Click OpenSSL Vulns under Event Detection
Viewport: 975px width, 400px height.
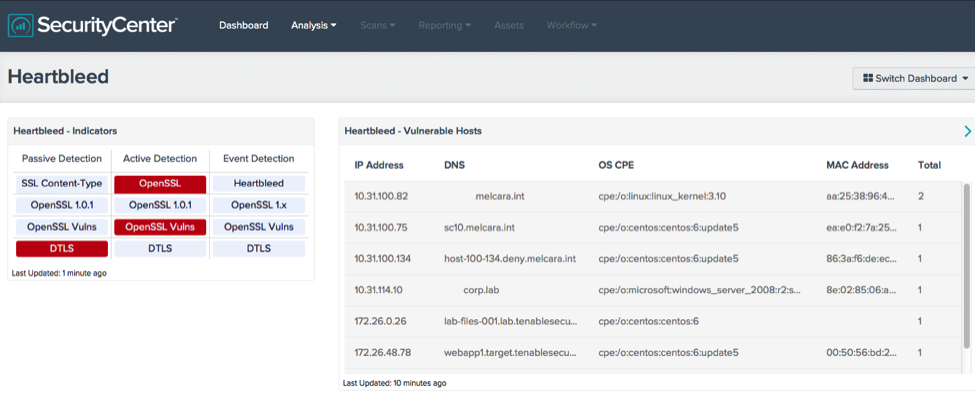point(259,226)
